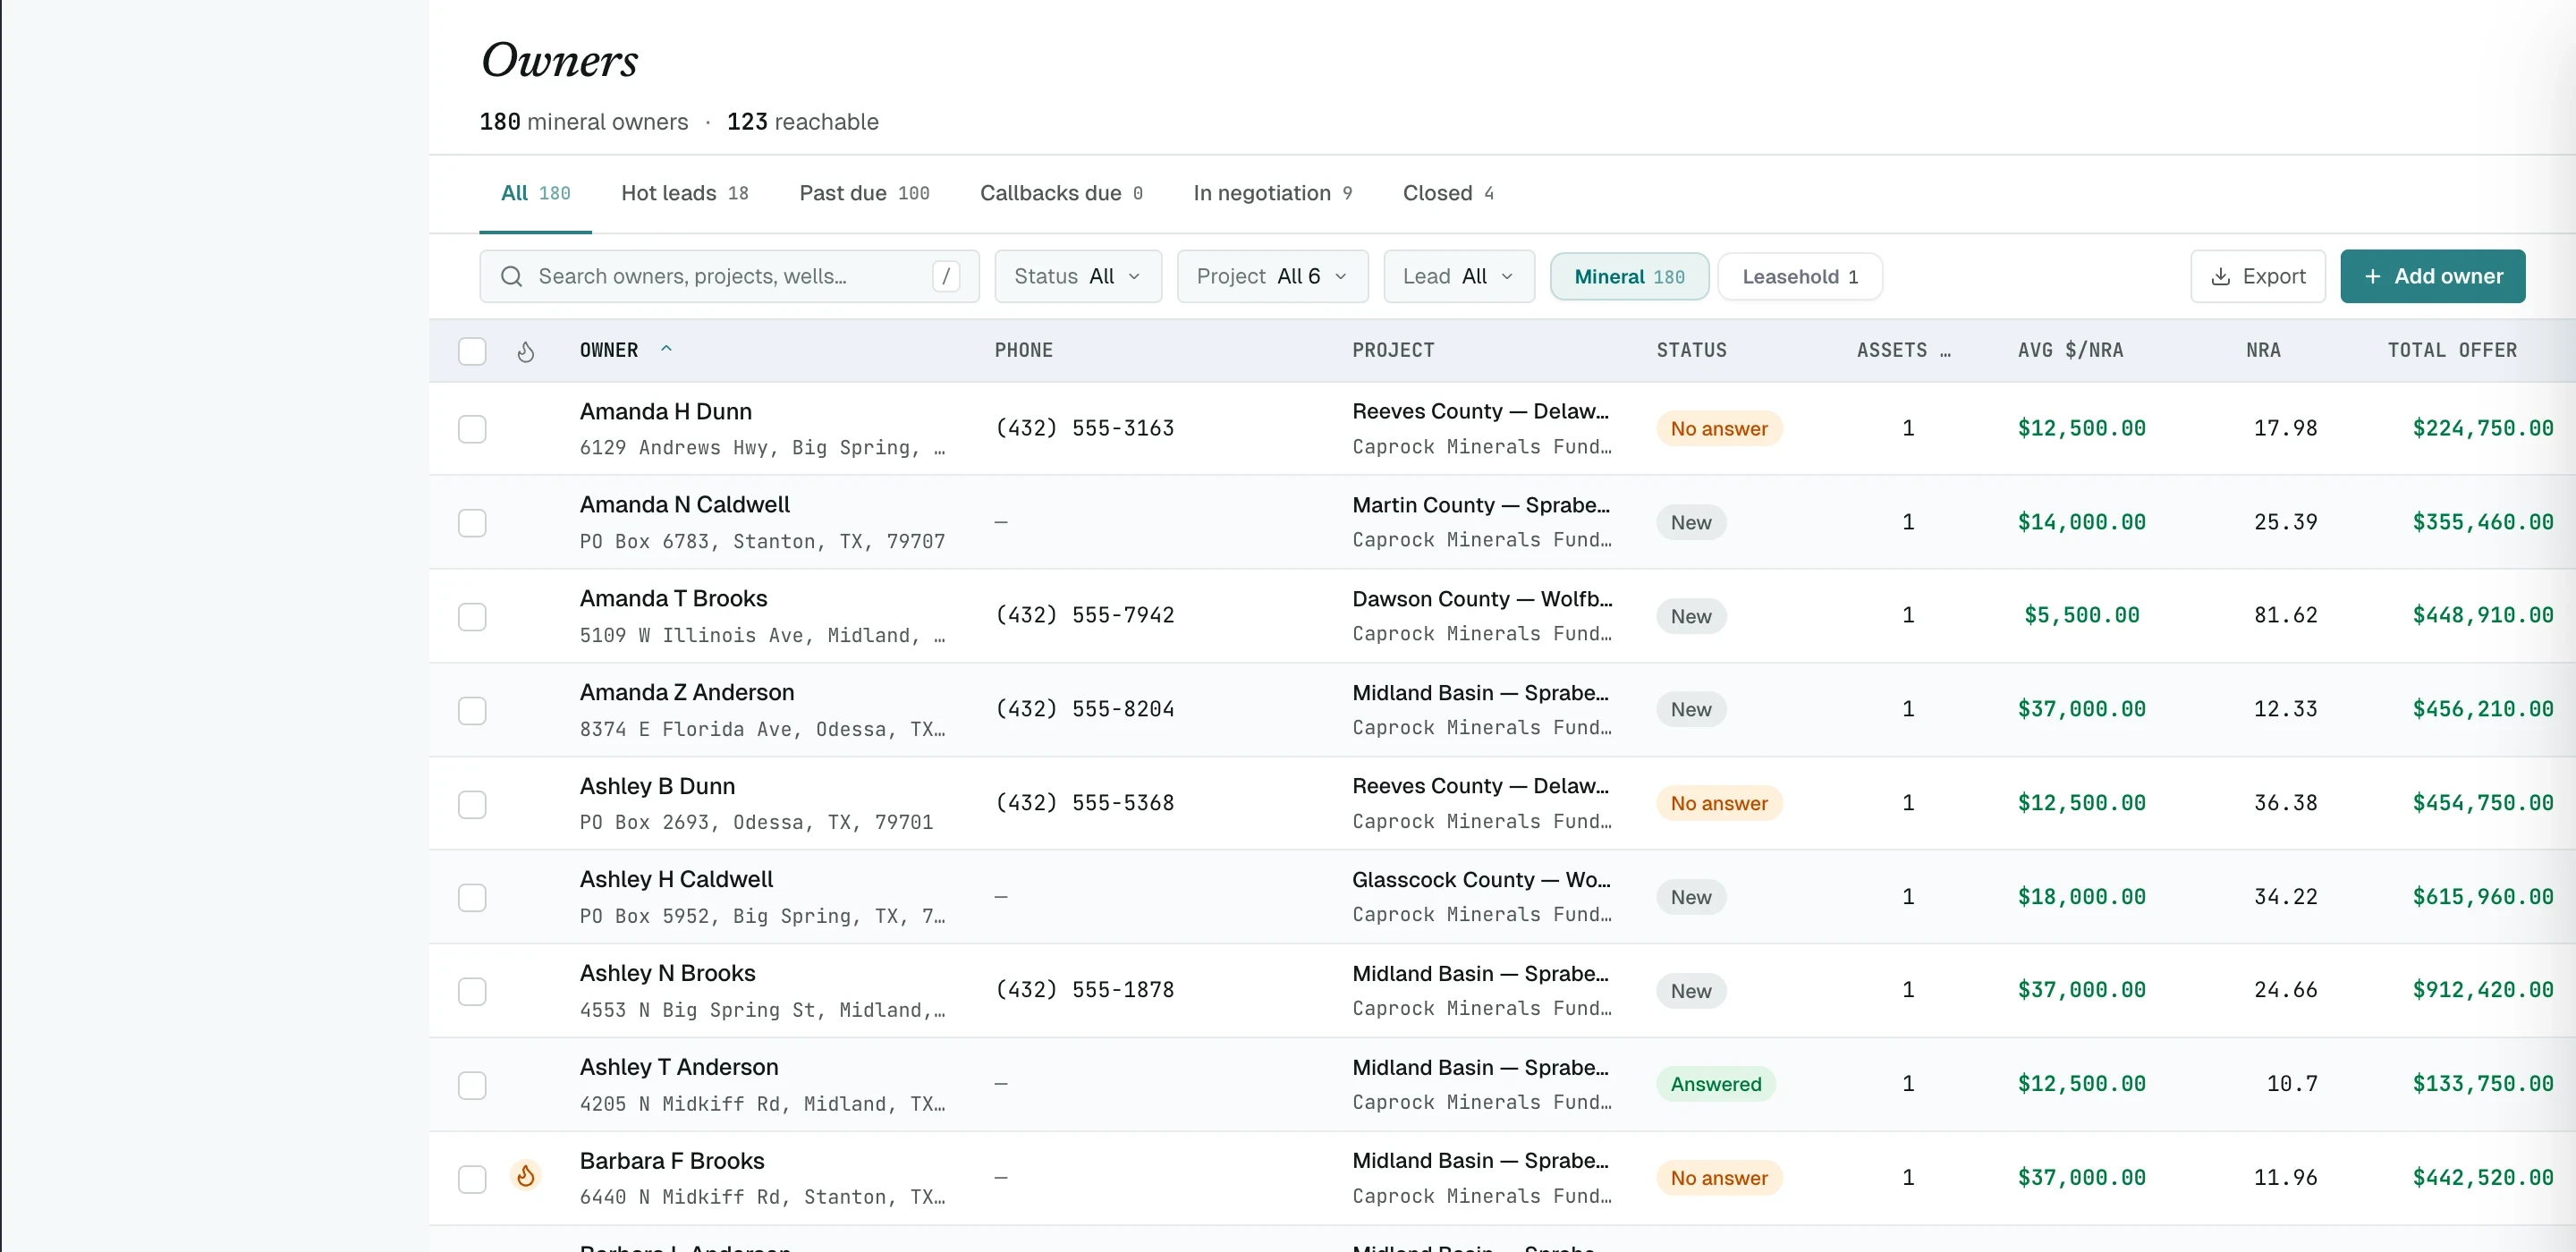The width and height of the screenshot is (2576, 1252).
Task: Select the Leasehold 1 filter pill
Action: (x=1800, y=276)
